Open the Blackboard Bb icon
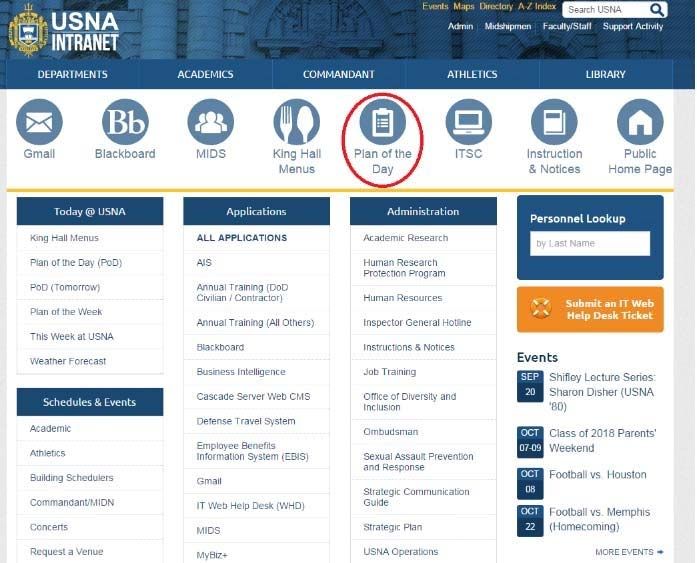The image size is (697, 563). click(x=125, y=122)
